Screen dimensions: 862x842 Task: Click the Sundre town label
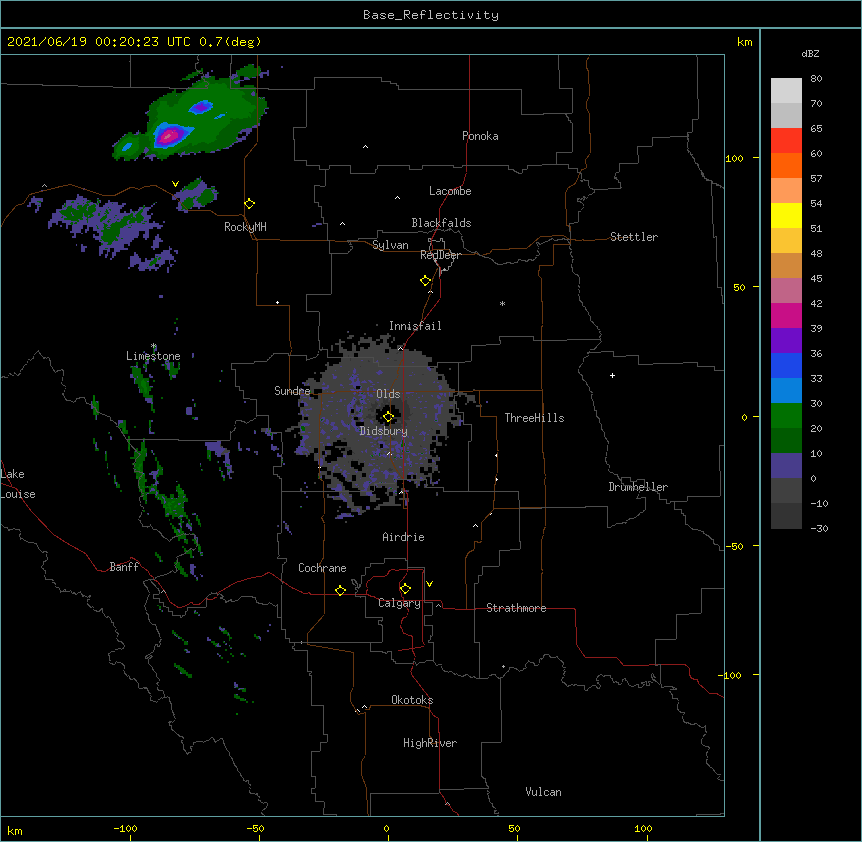292,391
